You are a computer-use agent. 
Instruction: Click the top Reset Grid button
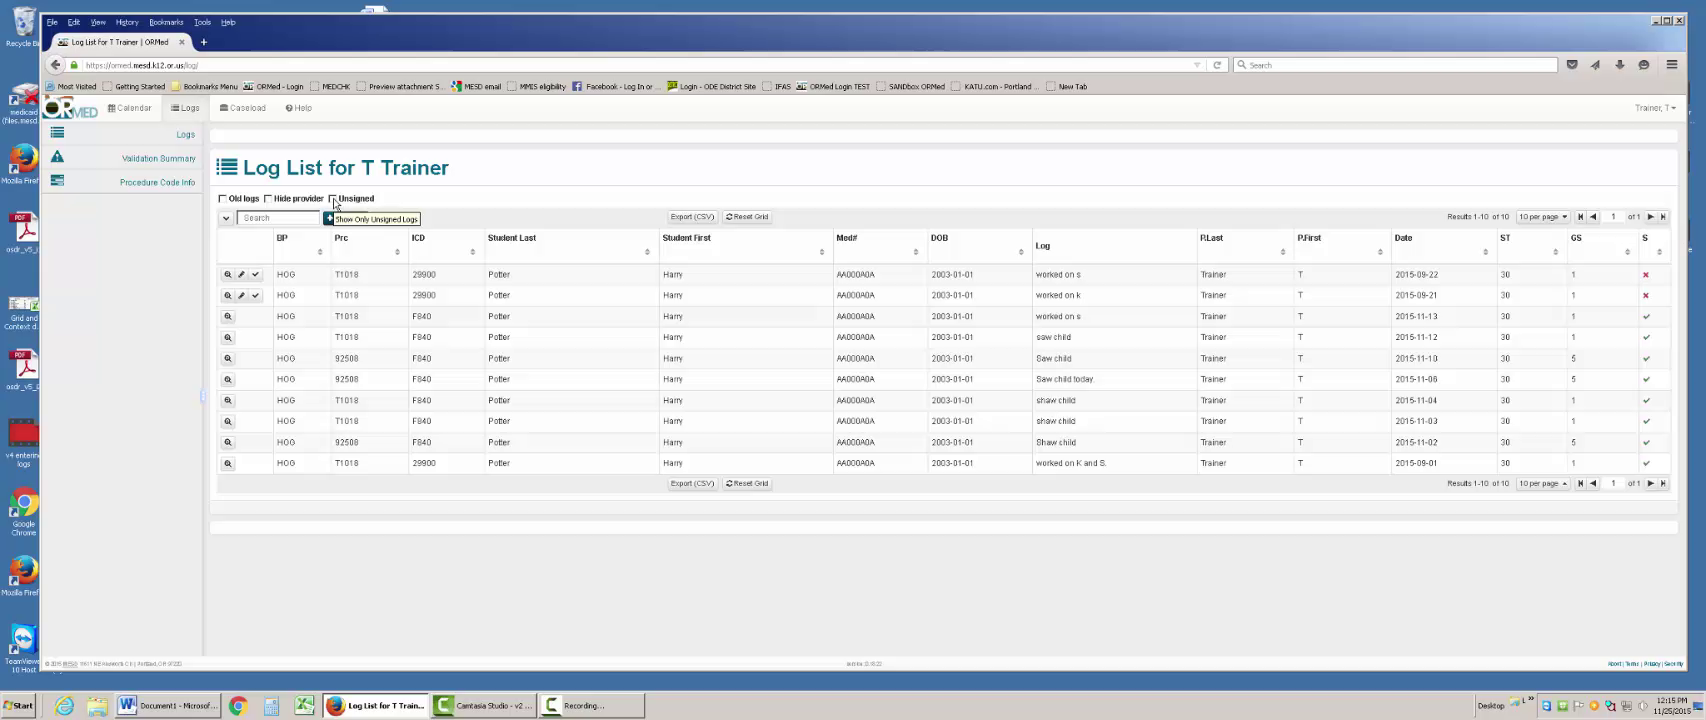tap(747, 217)
